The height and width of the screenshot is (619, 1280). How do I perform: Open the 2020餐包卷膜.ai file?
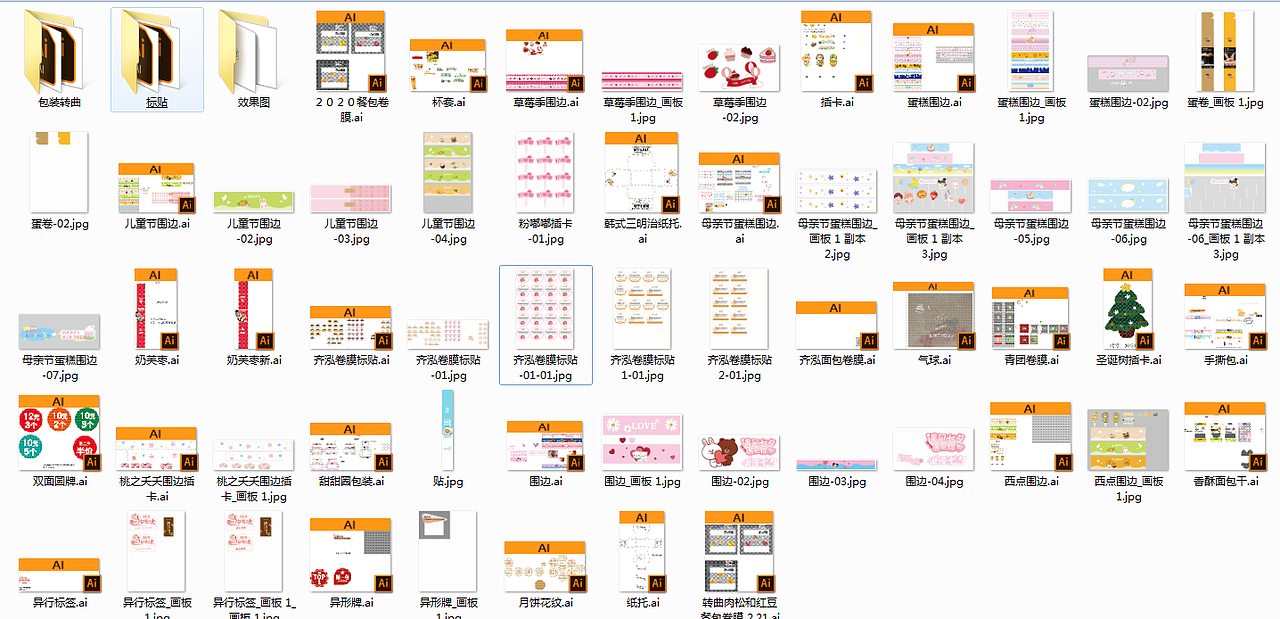(350, 48)
